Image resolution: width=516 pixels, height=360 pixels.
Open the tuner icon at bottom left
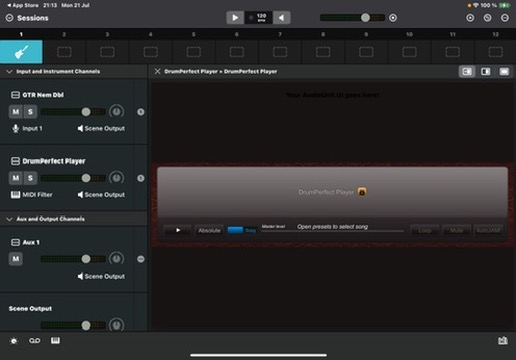pos(14,341)
